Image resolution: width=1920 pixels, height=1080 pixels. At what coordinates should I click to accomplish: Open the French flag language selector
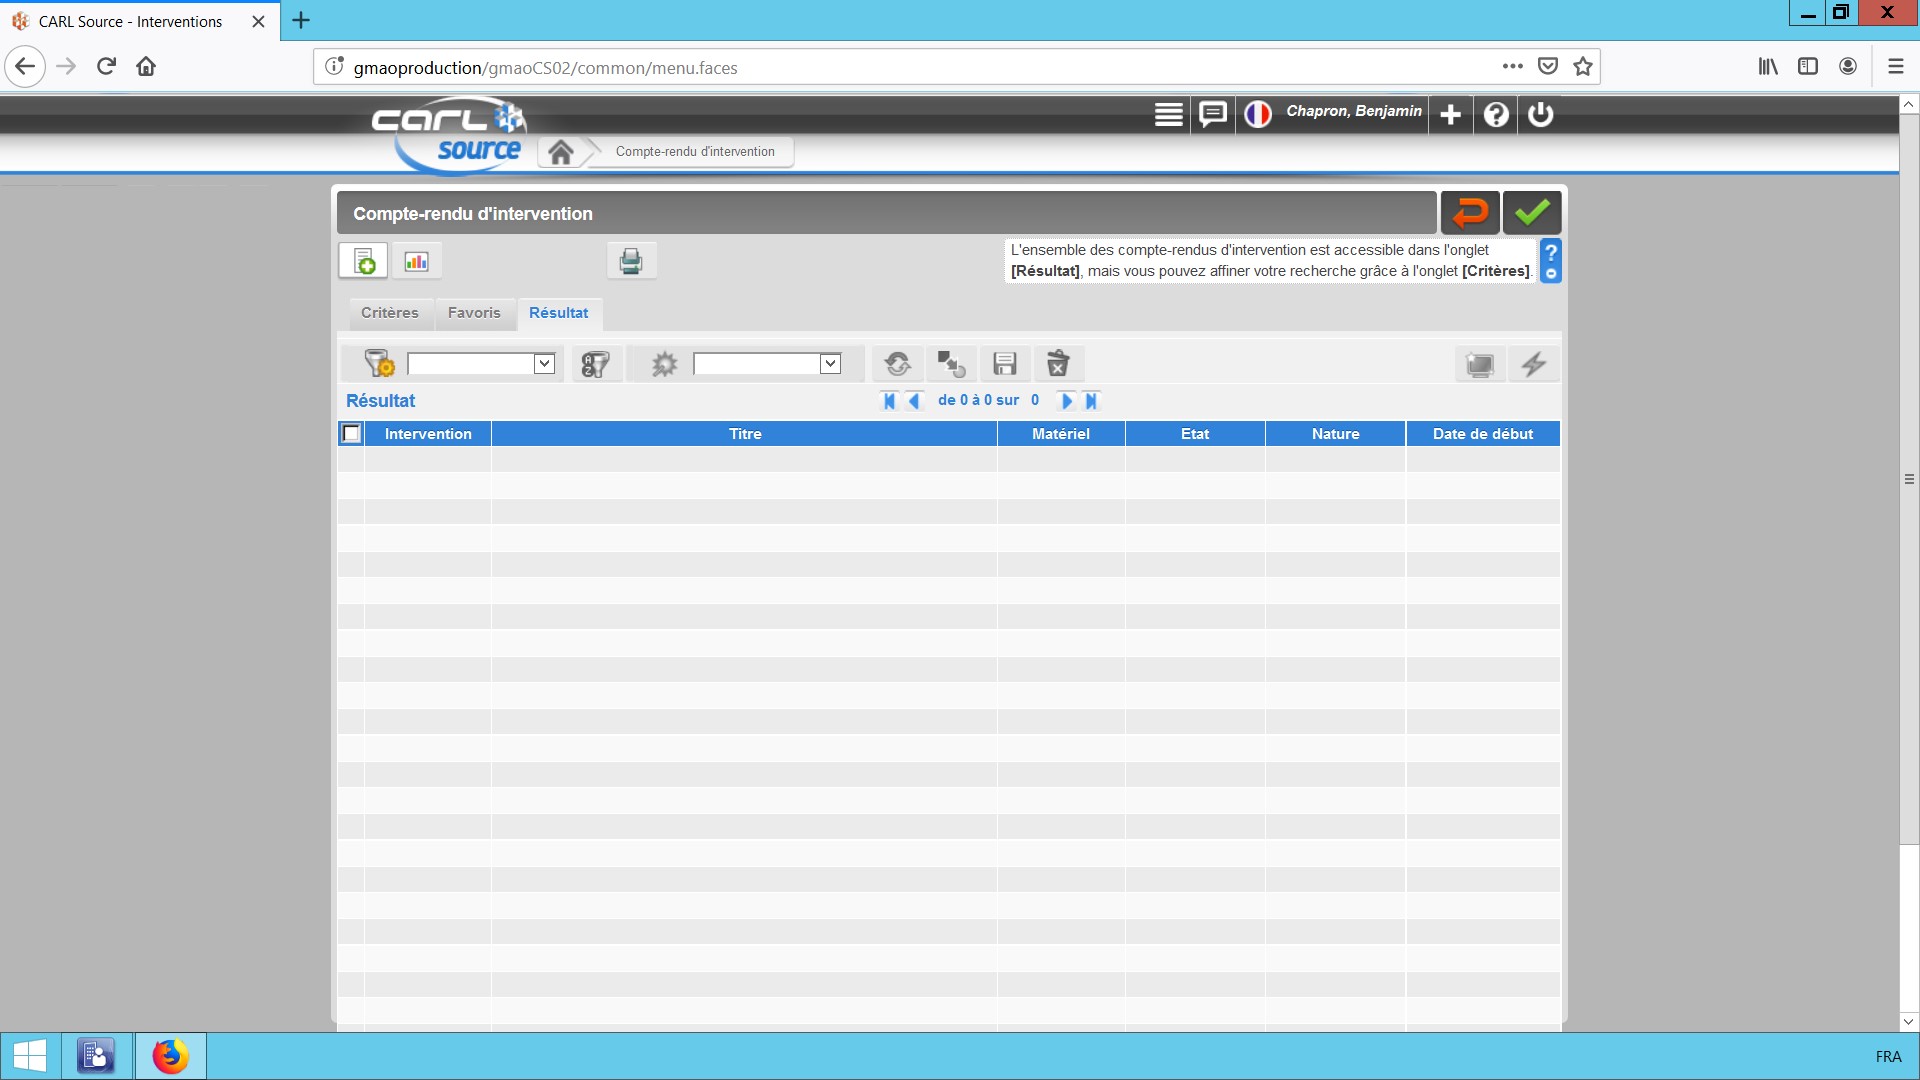coord(1257,114)
